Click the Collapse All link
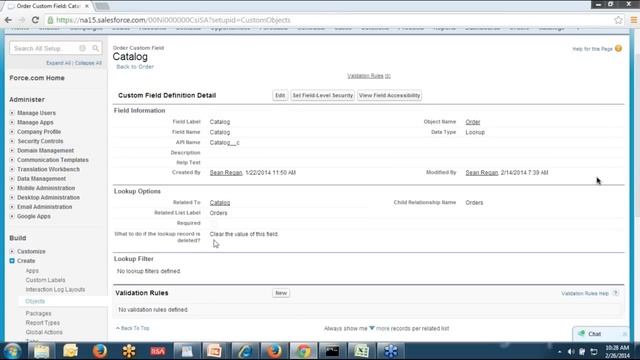 (88, 63)
